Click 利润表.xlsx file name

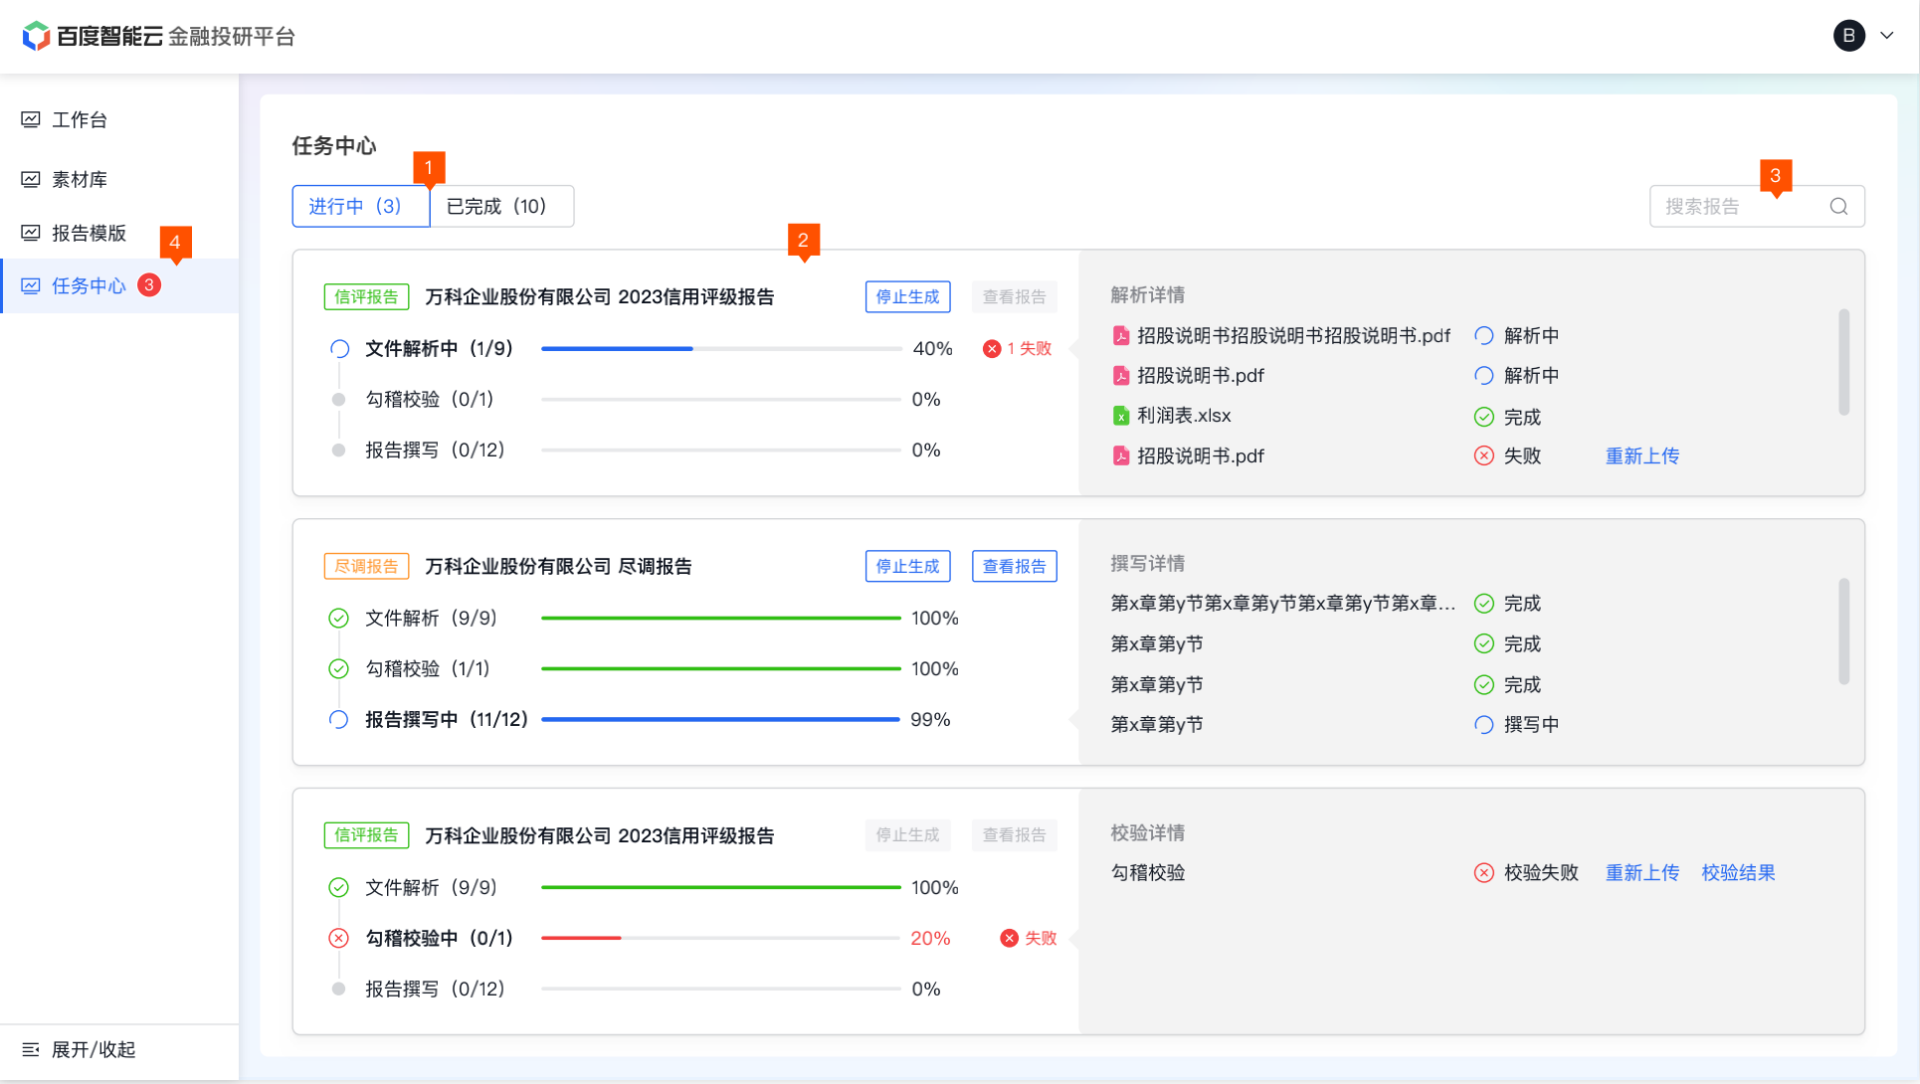1184,416
